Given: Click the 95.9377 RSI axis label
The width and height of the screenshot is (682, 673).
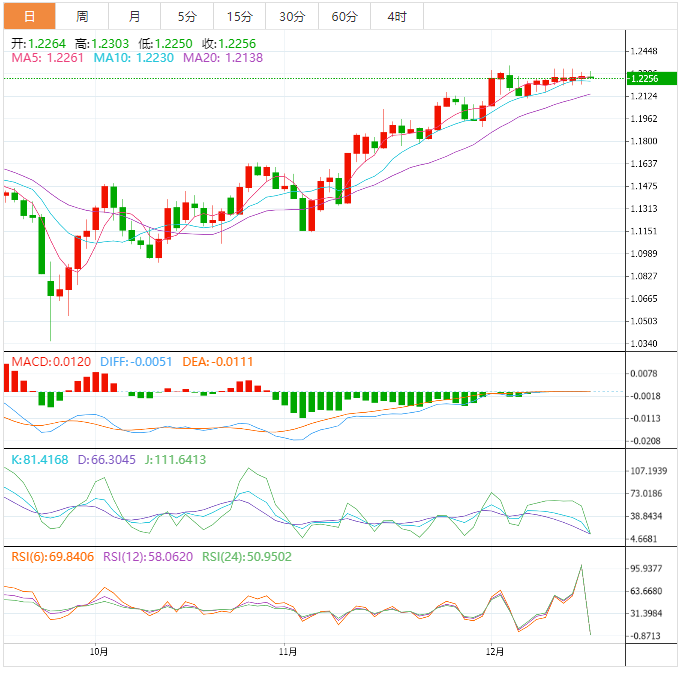Looking at the screenshot, I should (646, 568).
